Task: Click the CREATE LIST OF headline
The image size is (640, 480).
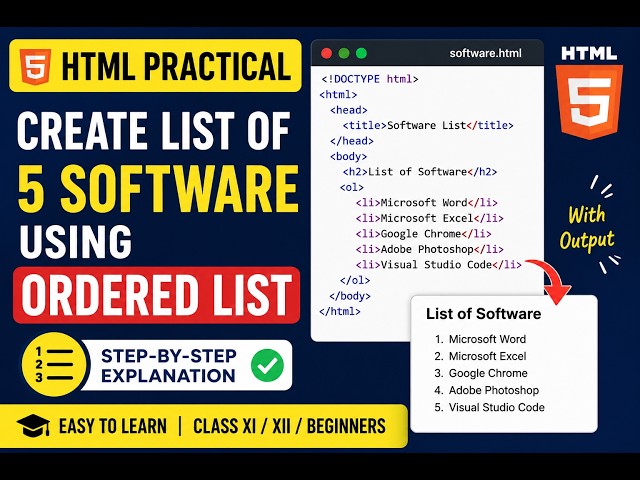Action: [x=153, y=131]
